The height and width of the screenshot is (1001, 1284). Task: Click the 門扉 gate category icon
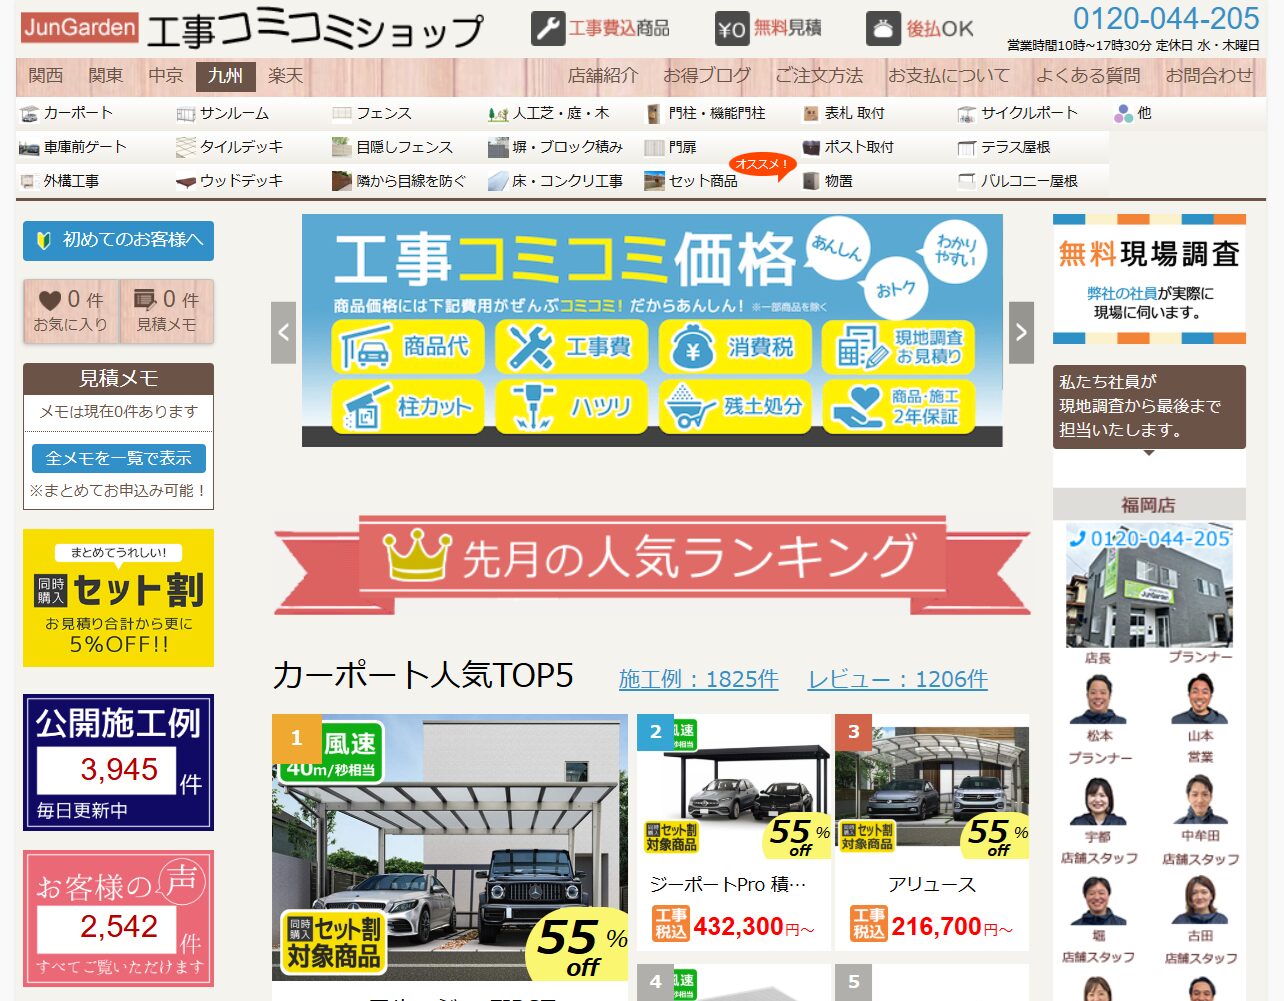click(654, 147)
